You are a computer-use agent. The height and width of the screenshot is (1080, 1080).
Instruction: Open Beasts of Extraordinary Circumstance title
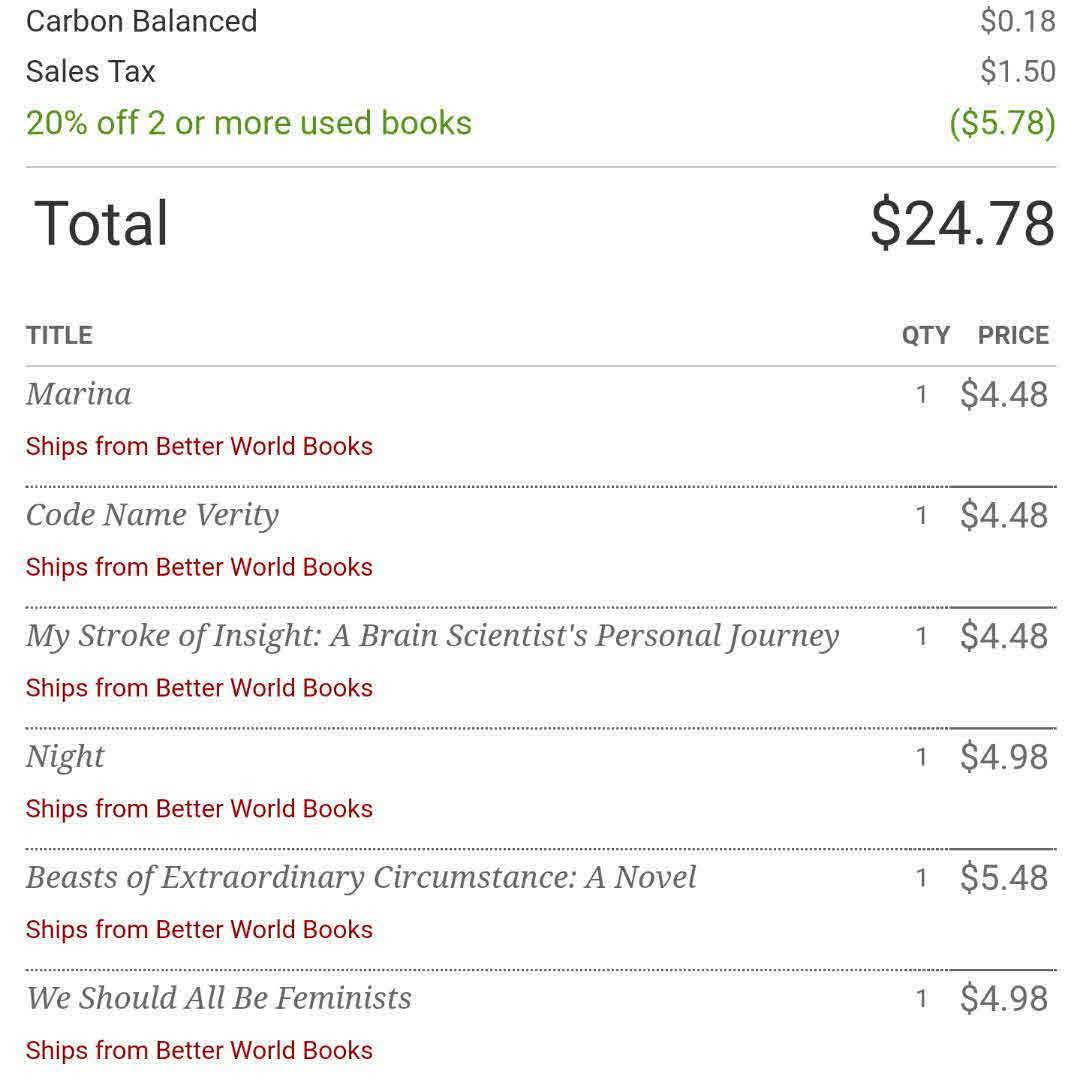point(361,878)
